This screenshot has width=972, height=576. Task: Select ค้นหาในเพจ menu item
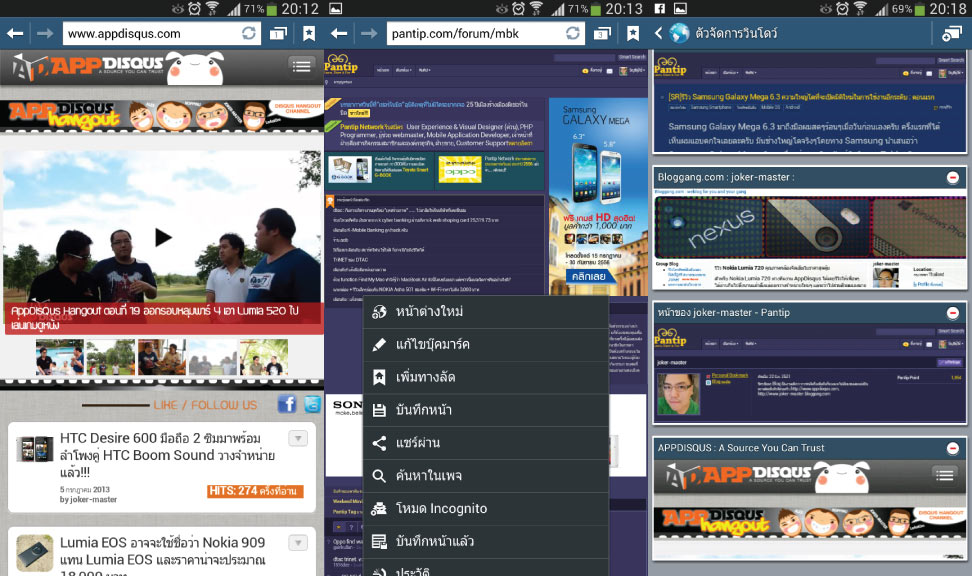[x=485, y=476]
